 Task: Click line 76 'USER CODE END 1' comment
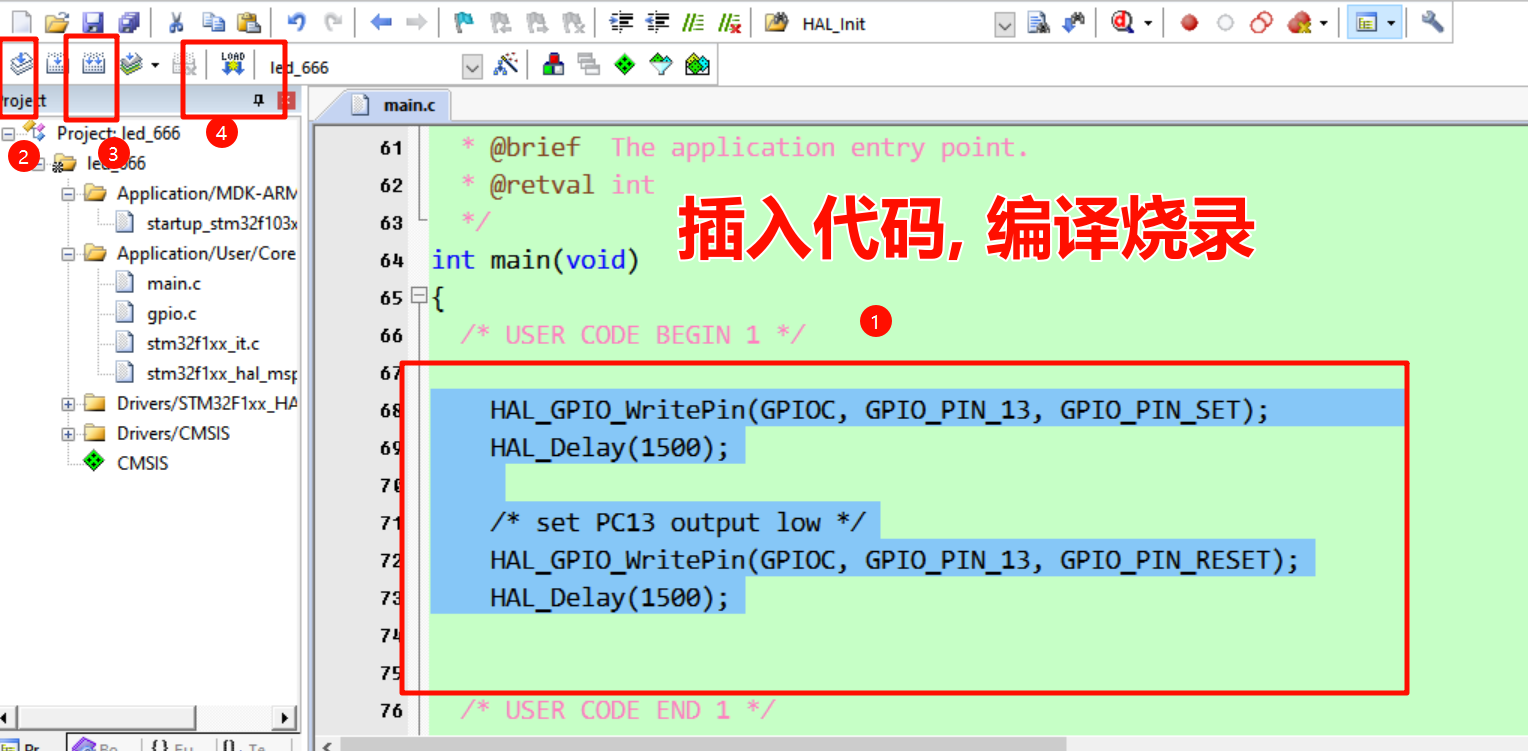pyautogui.click(x=617, y=710)
